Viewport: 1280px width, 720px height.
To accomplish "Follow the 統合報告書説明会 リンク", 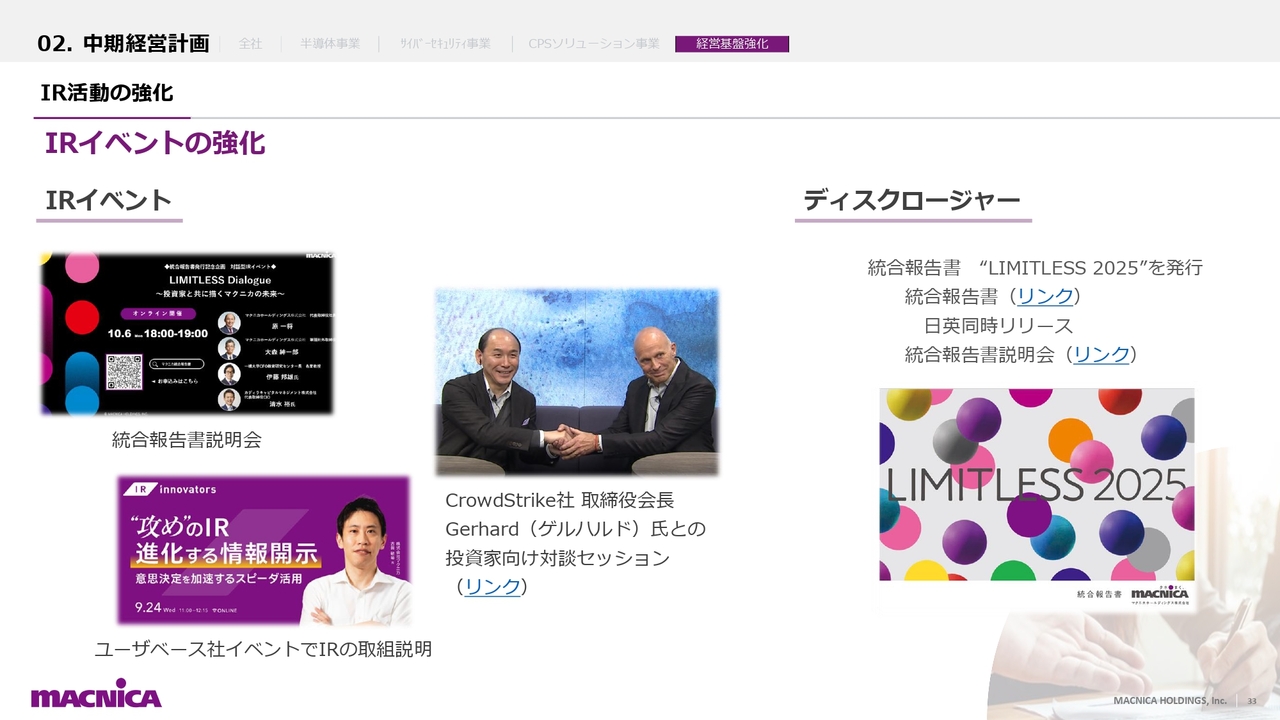I will 1101,354.
